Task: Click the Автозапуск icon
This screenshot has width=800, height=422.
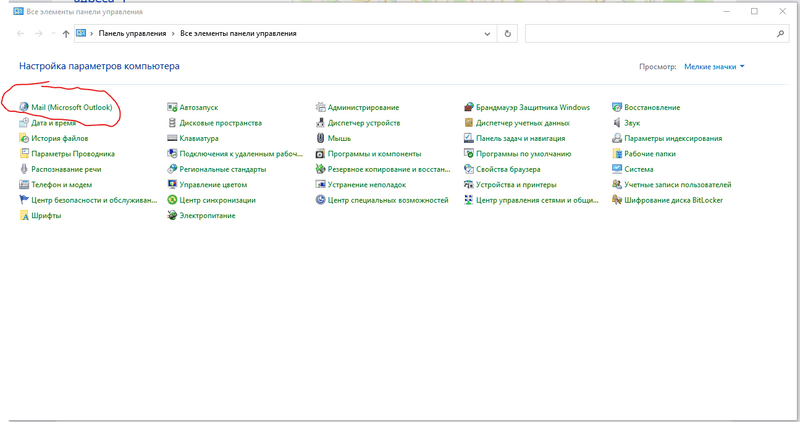Action: pyautogui.click(x=173, y=107)
